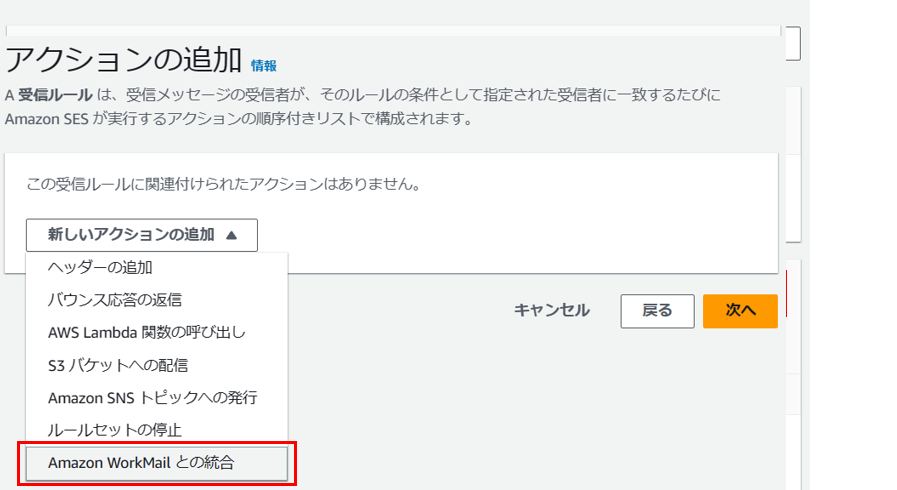Expand the 新しいアクションの追加 dropdown
Image resolution: width=897 pixels, height=490 pixels.
pos(142,235)
